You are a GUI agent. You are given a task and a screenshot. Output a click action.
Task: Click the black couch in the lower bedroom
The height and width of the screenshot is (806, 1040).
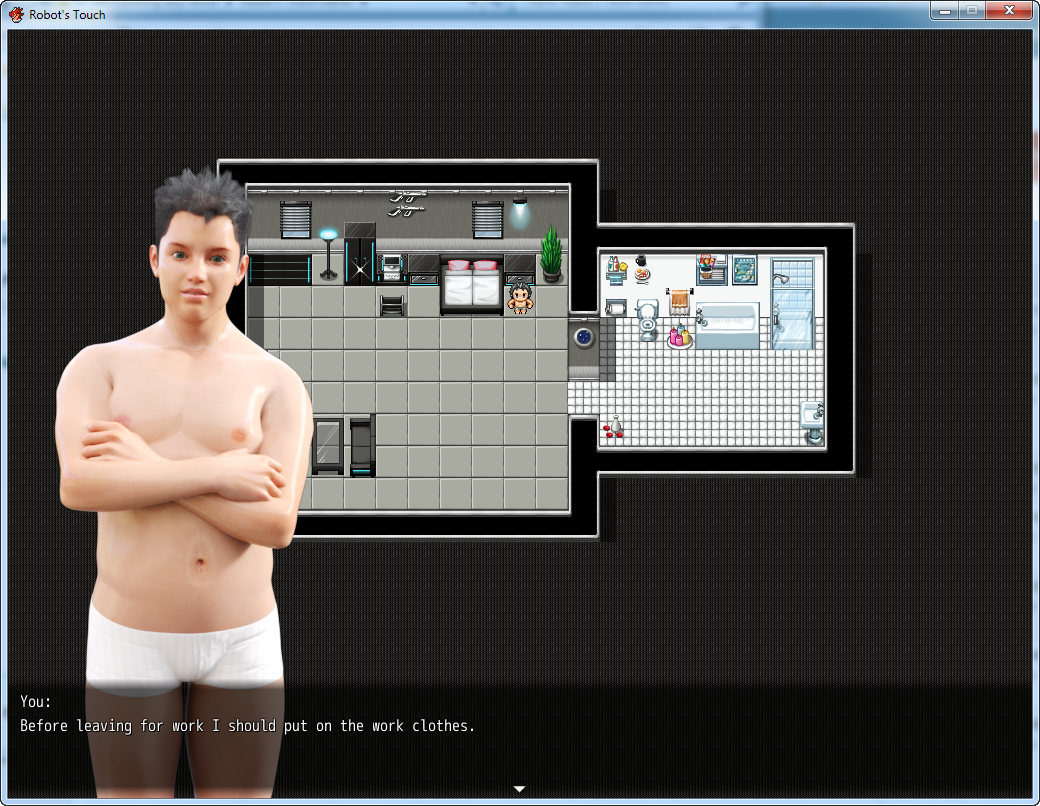click(x=362, y=446)
